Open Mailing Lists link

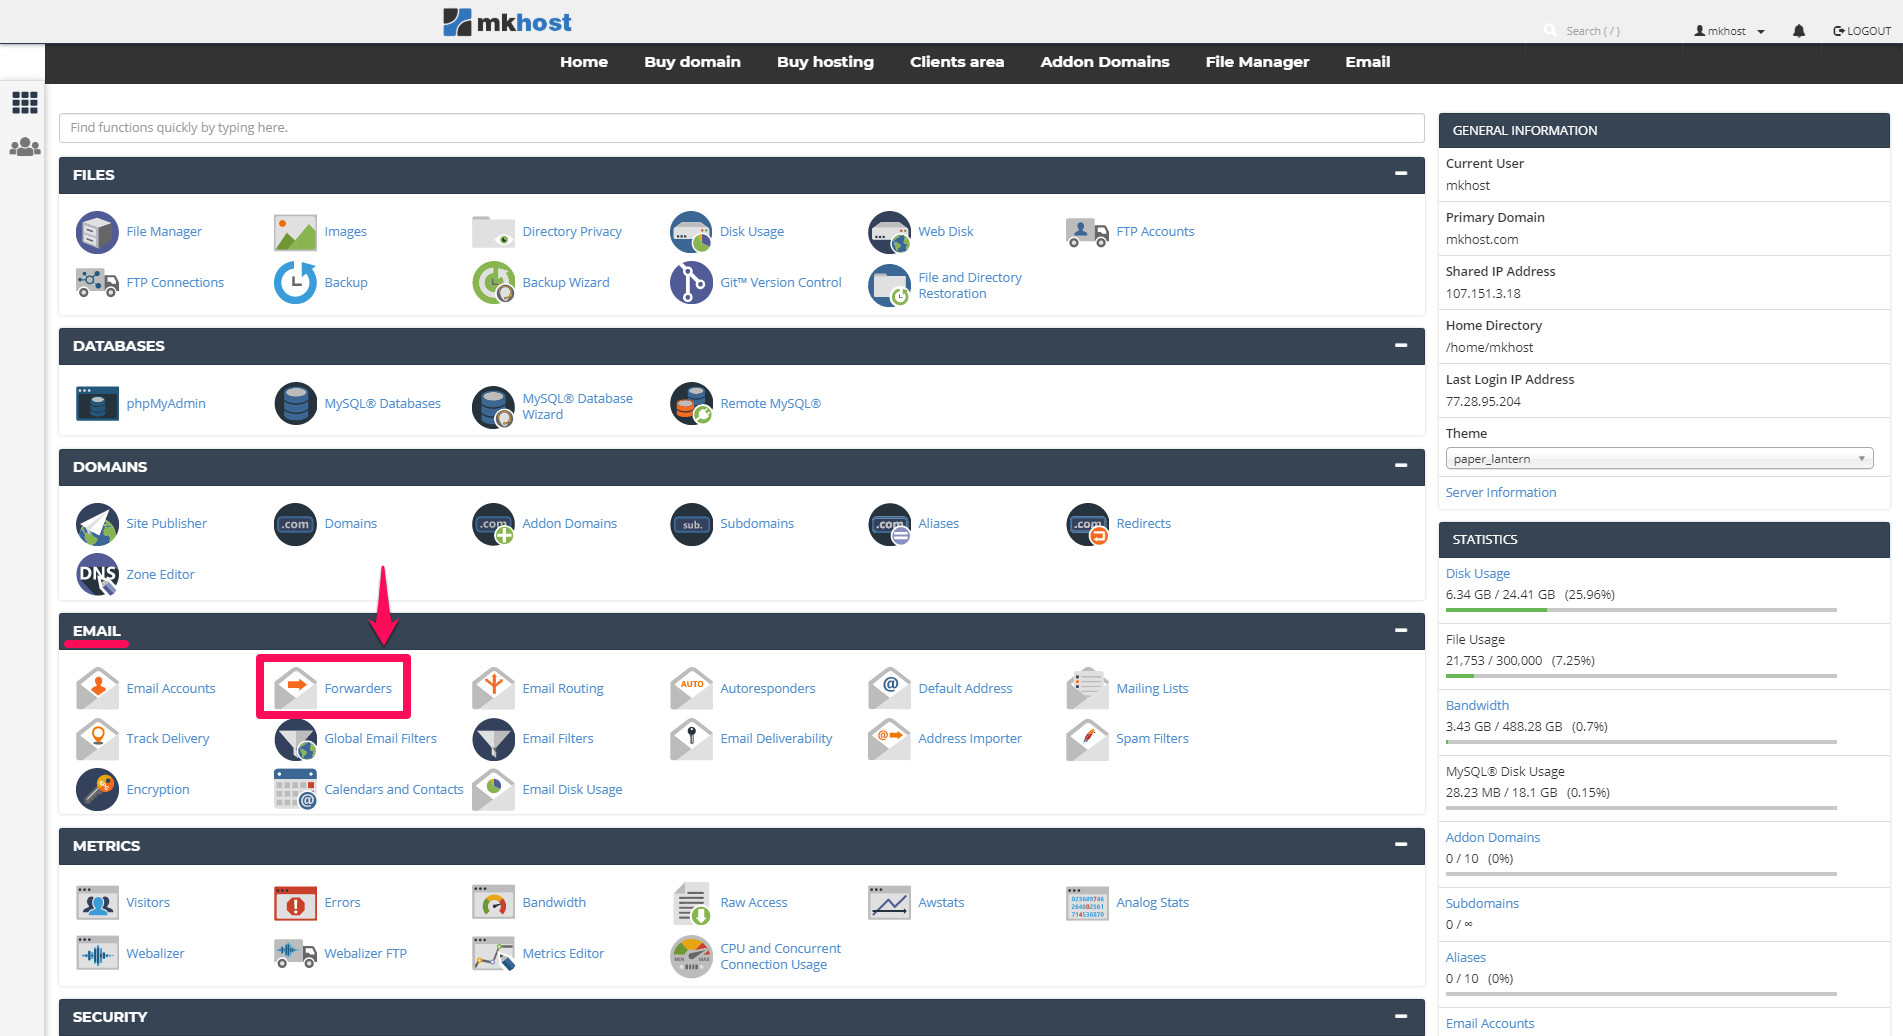tap(1152, 689)
